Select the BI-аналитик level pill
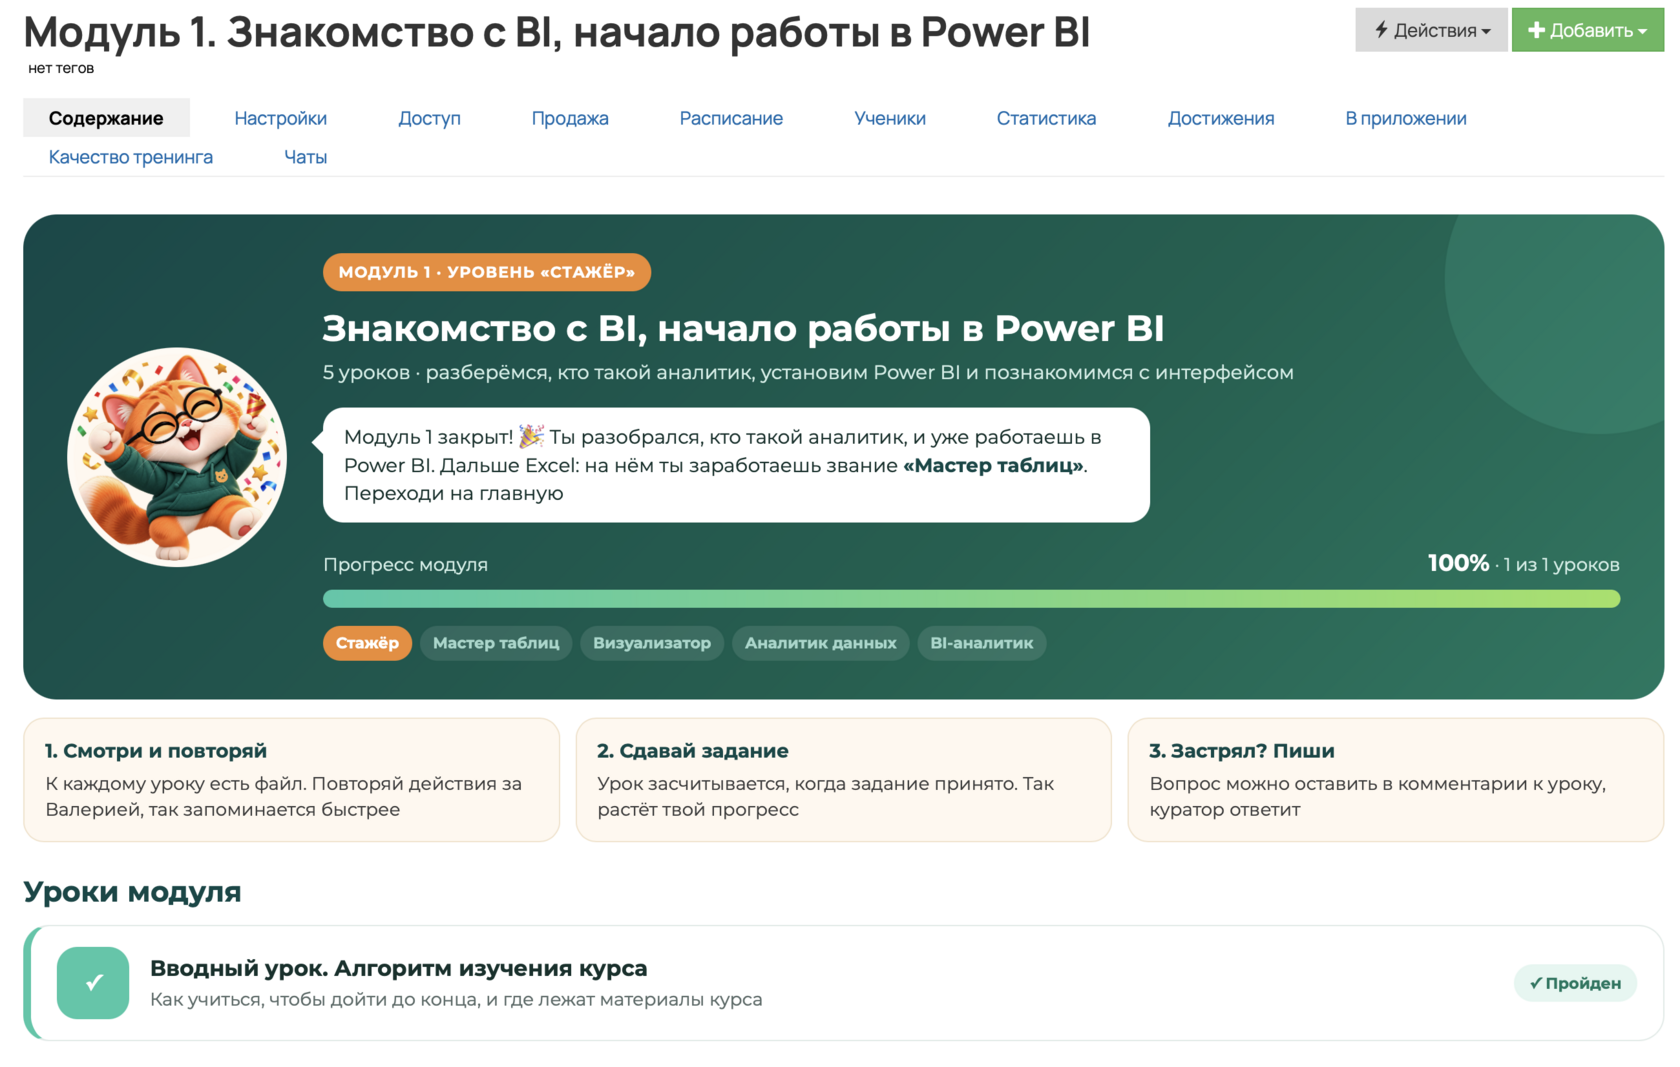 click(982, 643)
